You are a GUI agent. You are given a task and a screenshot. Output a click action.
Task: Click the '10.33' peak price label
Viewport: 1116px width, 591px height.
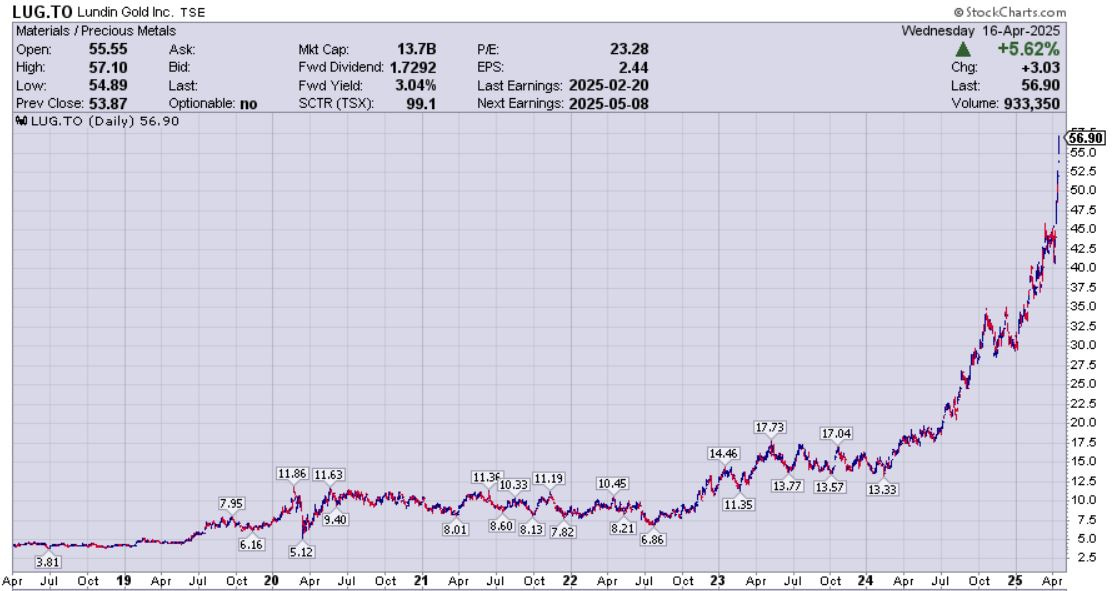513,485
